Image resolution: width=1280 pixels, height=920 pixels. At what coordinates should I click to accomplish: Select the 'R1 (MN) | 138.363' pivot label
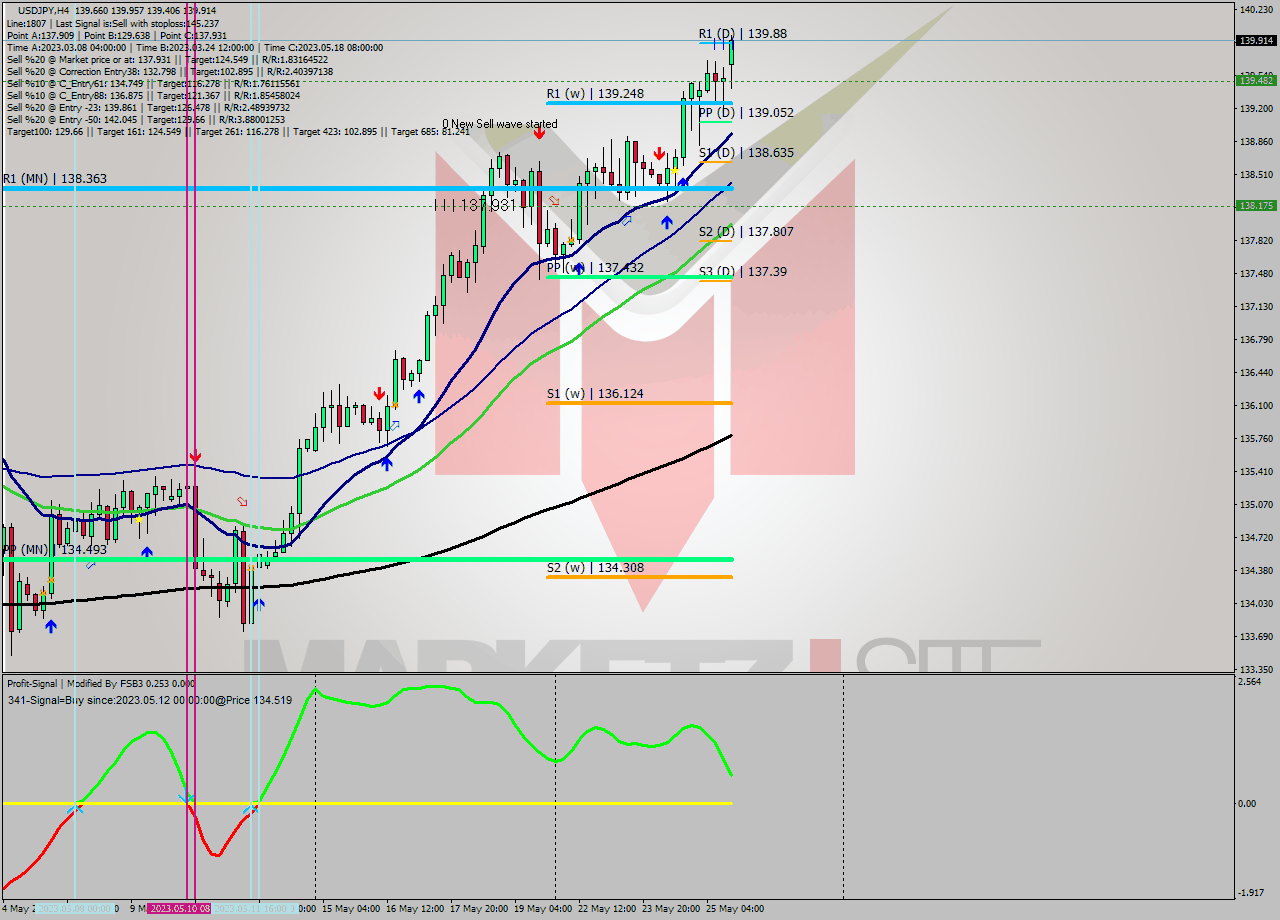tap(54, 179)
